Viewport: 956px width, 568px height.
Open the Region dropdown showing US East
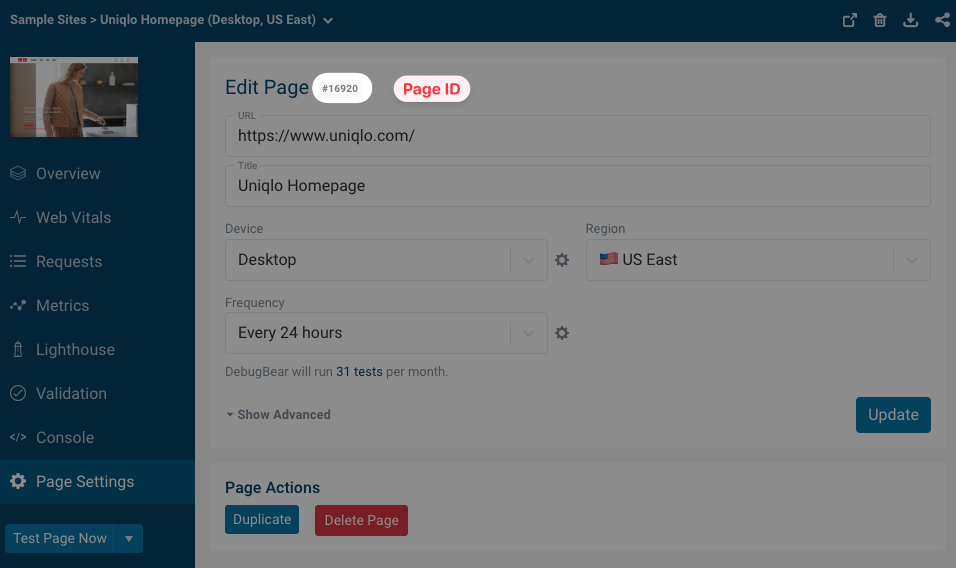758,260
